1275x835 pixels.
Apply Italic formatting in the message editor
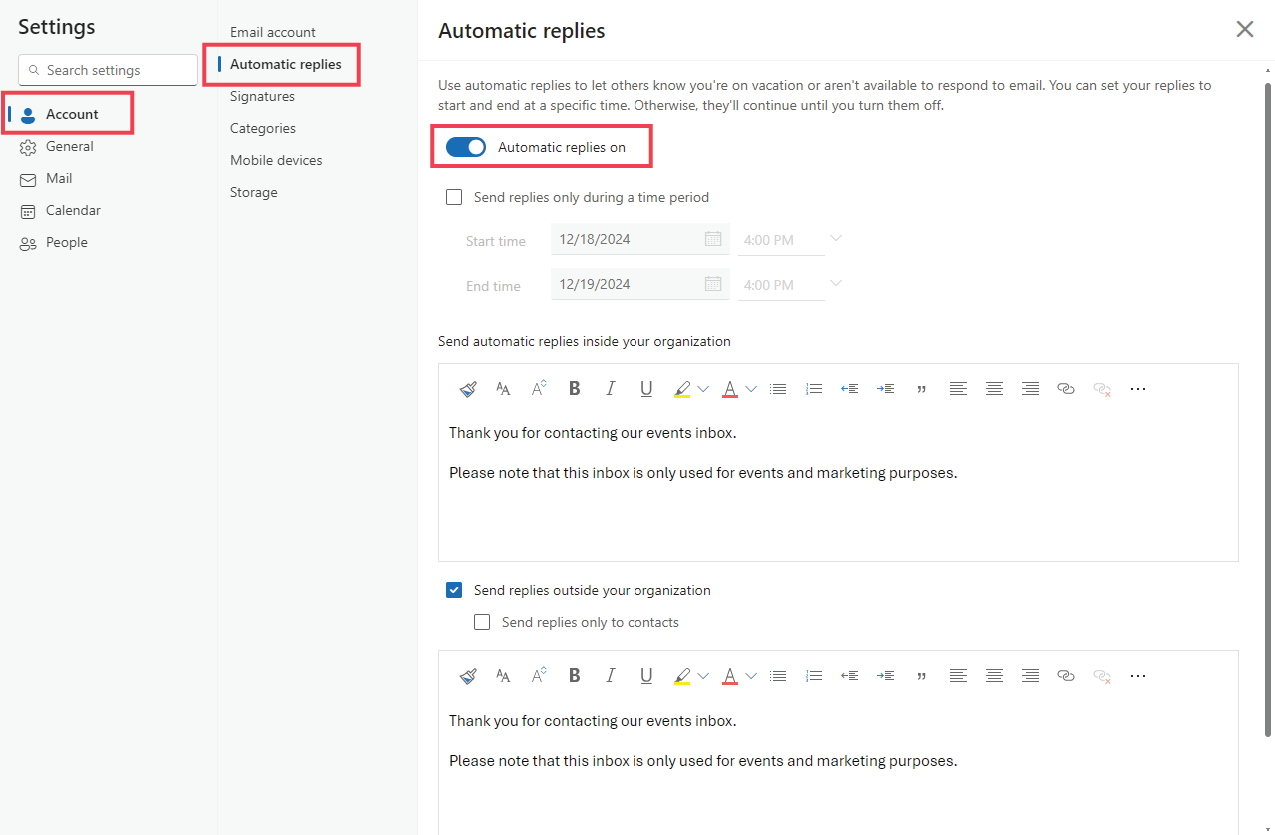[610, 388]
